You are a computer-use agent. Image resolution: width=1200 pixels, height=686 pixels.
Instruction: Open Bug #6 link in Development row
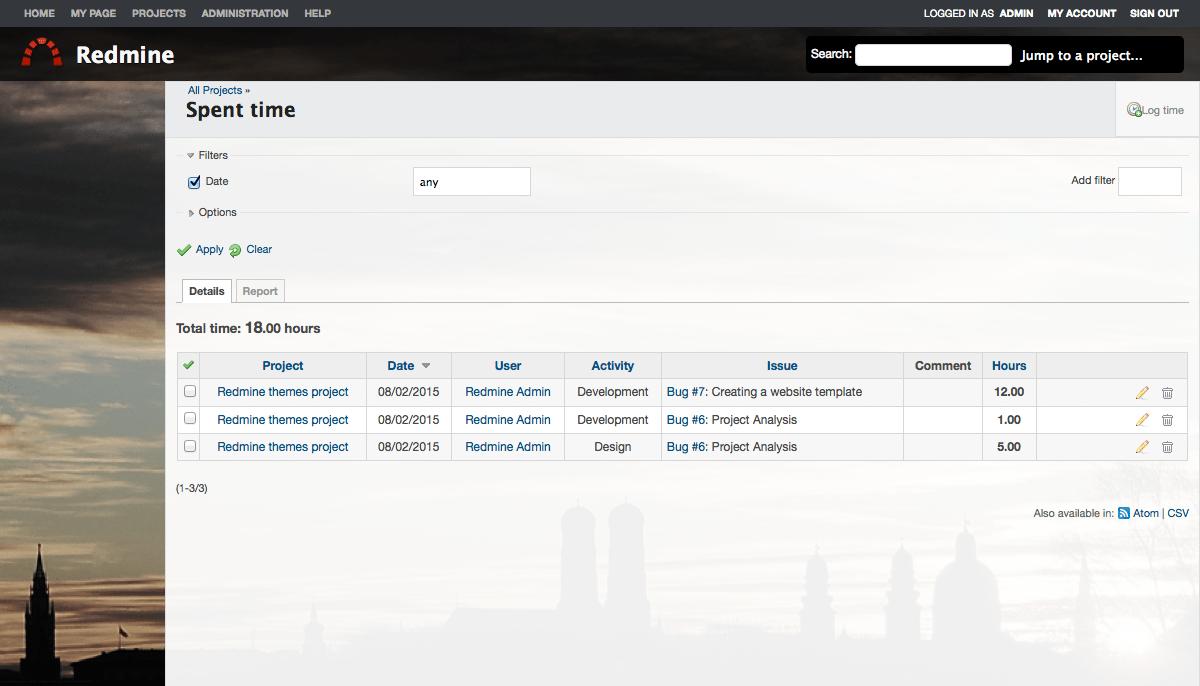[686, 420]
